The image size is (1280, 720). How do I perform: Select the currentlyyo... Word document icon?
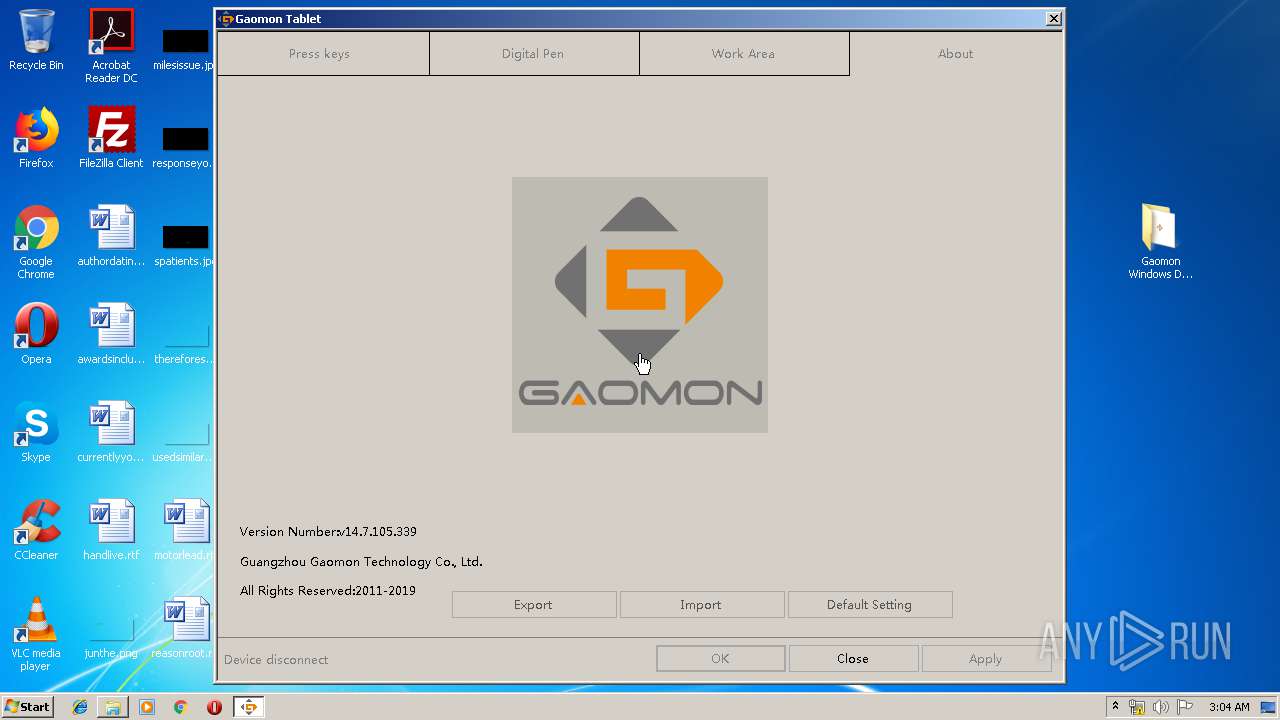tap(111, 432)
